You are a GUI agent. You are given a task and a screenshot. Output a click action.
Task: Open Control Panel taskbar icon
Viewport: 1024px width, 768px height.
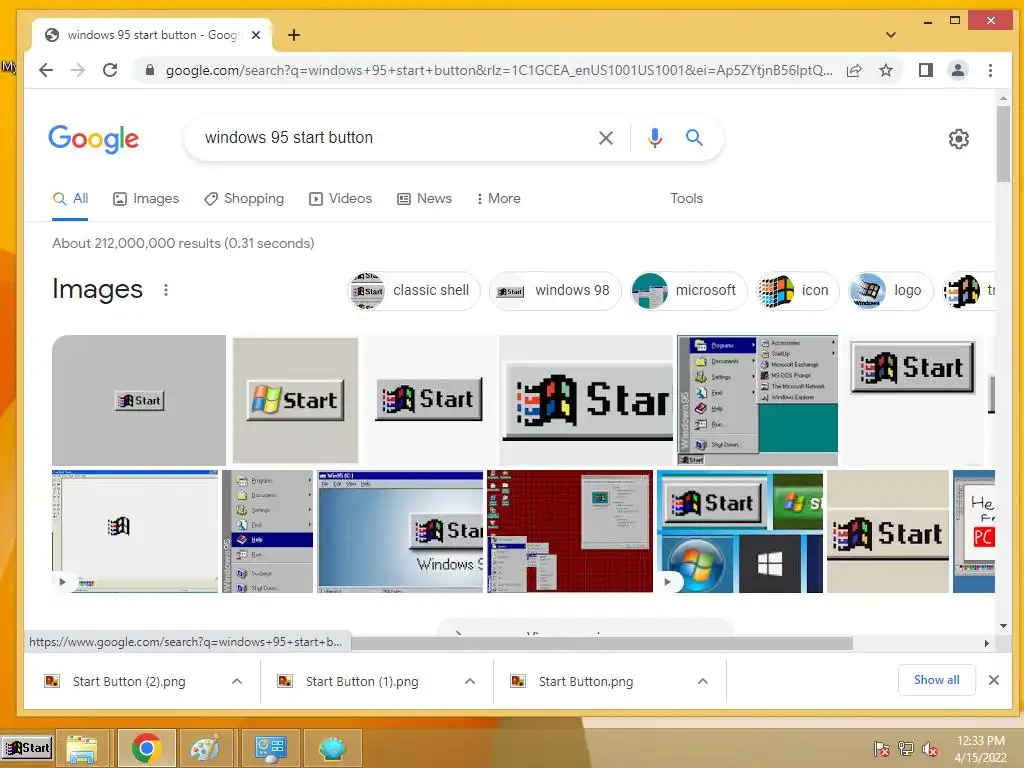point(270,748)
